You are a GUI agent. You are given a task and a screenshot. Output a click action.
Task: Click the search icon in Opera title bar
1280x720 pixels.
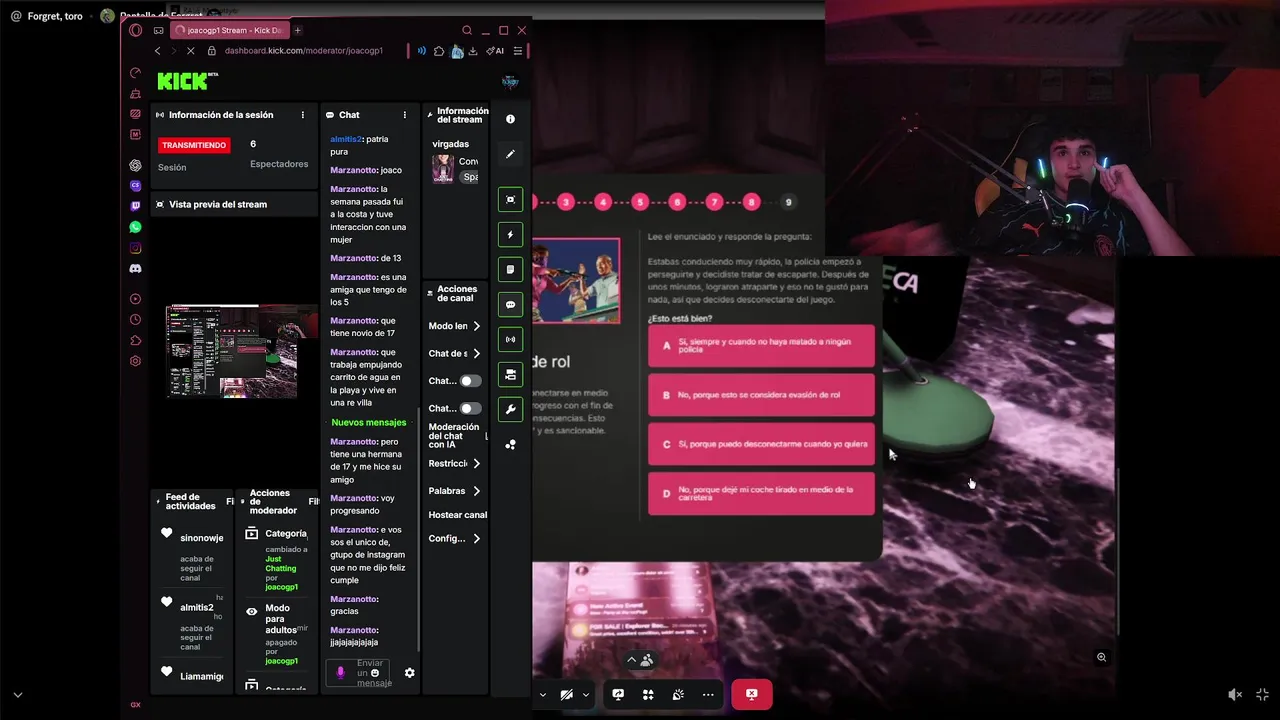pyautogui.click(x=467, y=31)
